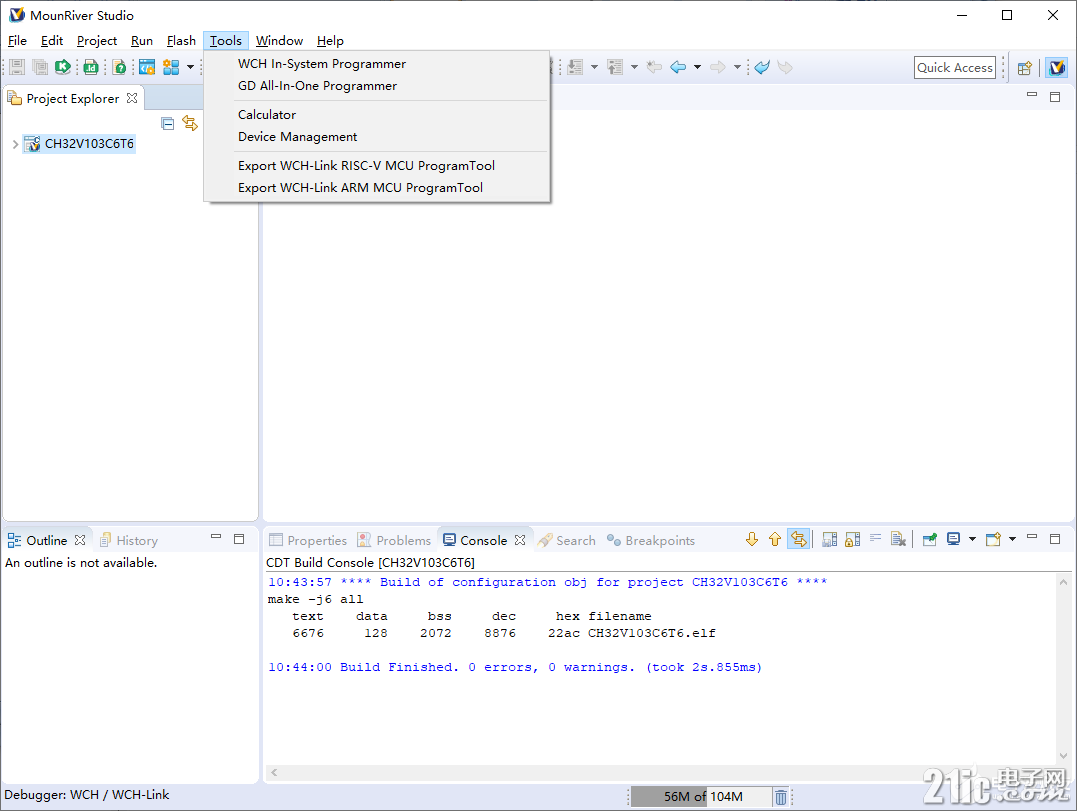Open Forward history dropdown arrow
The image size is (1077, 811).
(x=737, y=67)
